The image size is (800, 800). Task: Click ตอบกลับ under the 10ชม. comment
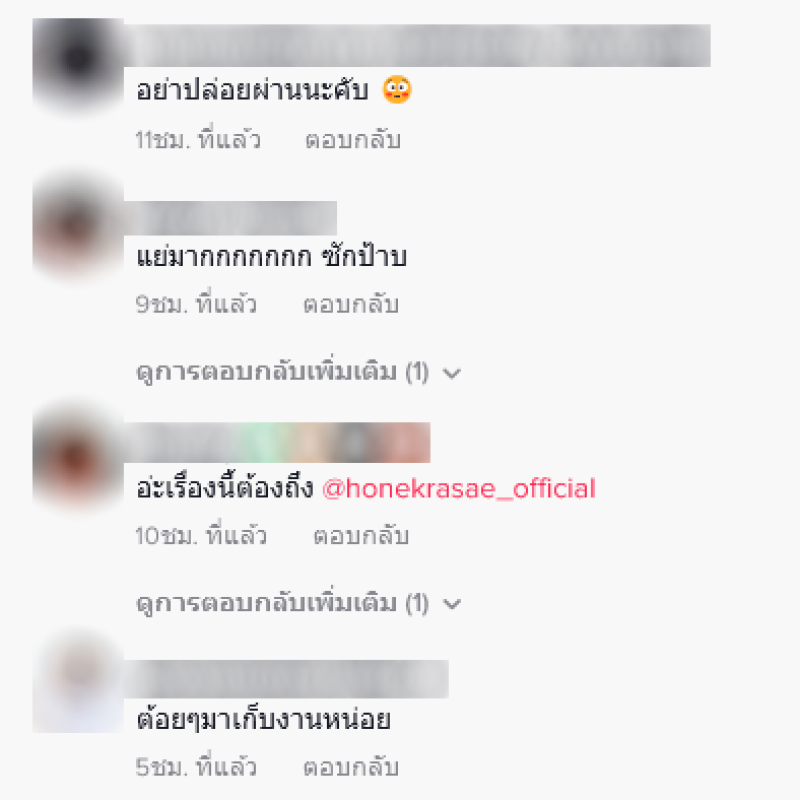point(361,536)
